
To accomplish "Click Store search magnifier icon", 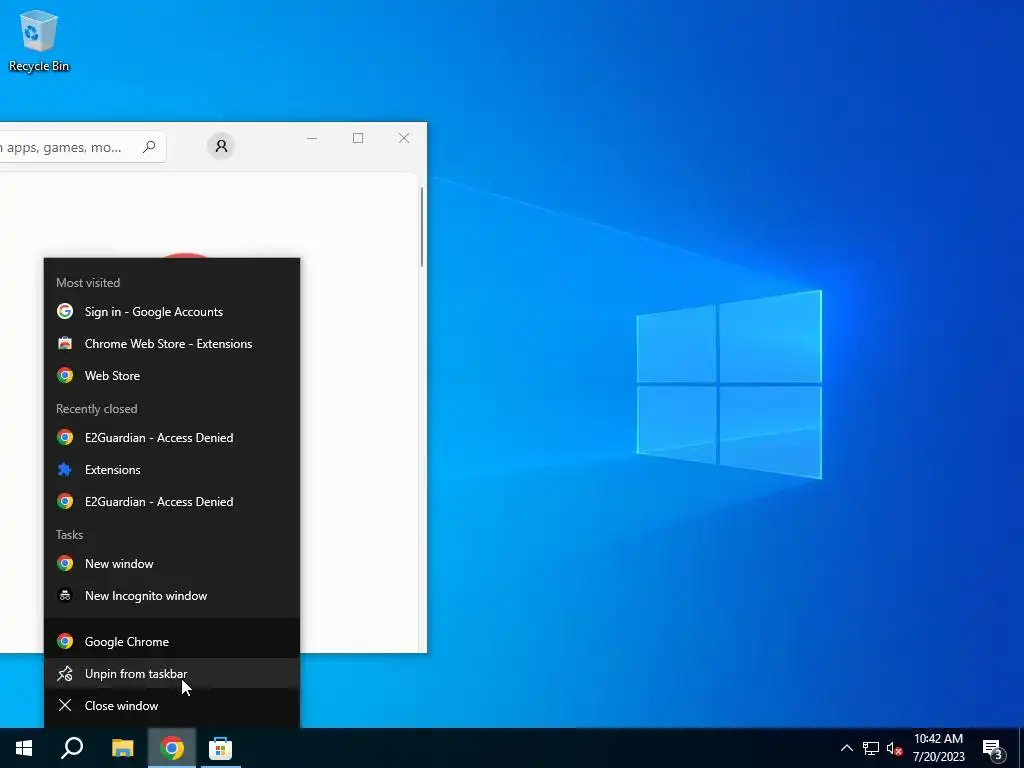I will pyautogui.click(x=150, y=147).
